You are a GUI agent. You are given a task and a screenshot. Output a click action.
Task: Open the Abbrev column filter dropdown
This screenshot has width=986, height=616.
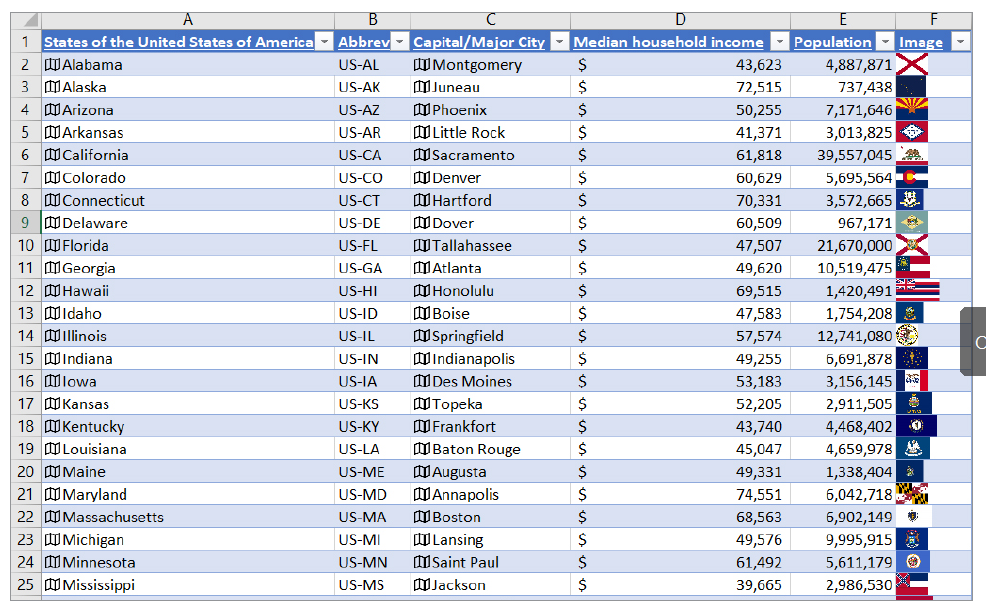point(399,42)
